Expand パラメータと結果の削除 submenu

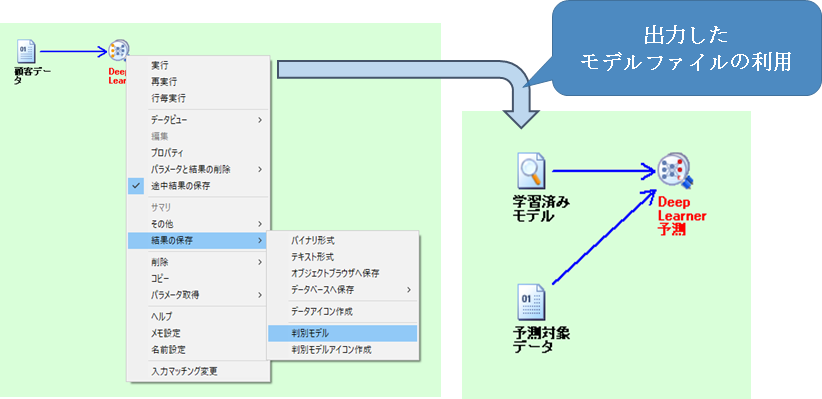point(199,169)
